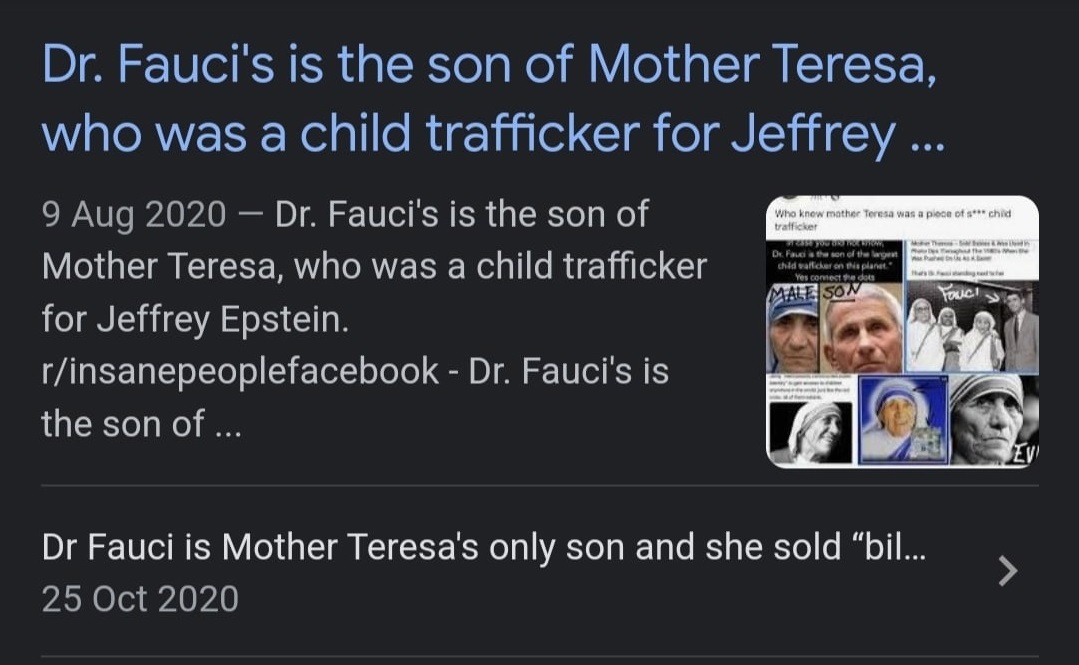Click the "25 Oct 2020" date label
Image resolution: width=1079 pixels, height=665 pixels.
[x=140, y=599]
